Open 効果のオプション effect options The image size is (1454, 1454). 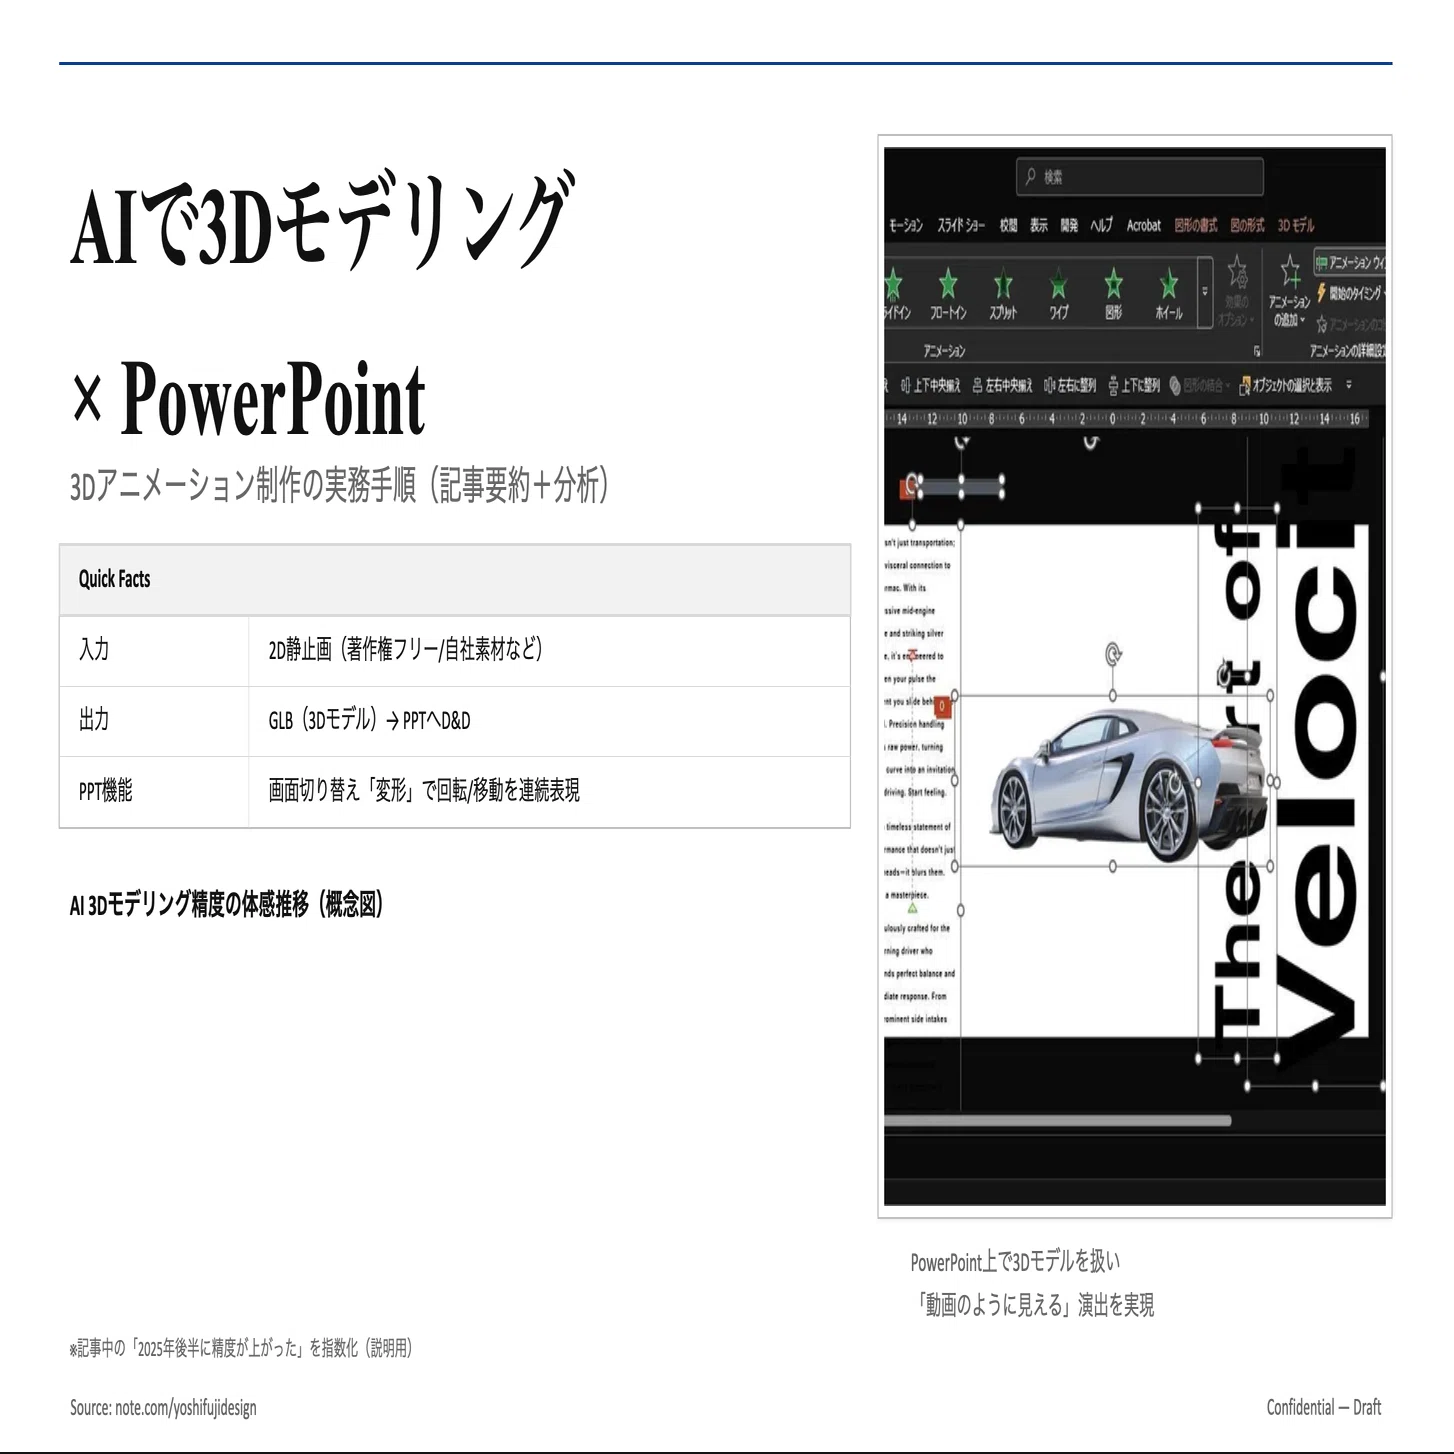pyautogui.click(x=1236, y=291)
